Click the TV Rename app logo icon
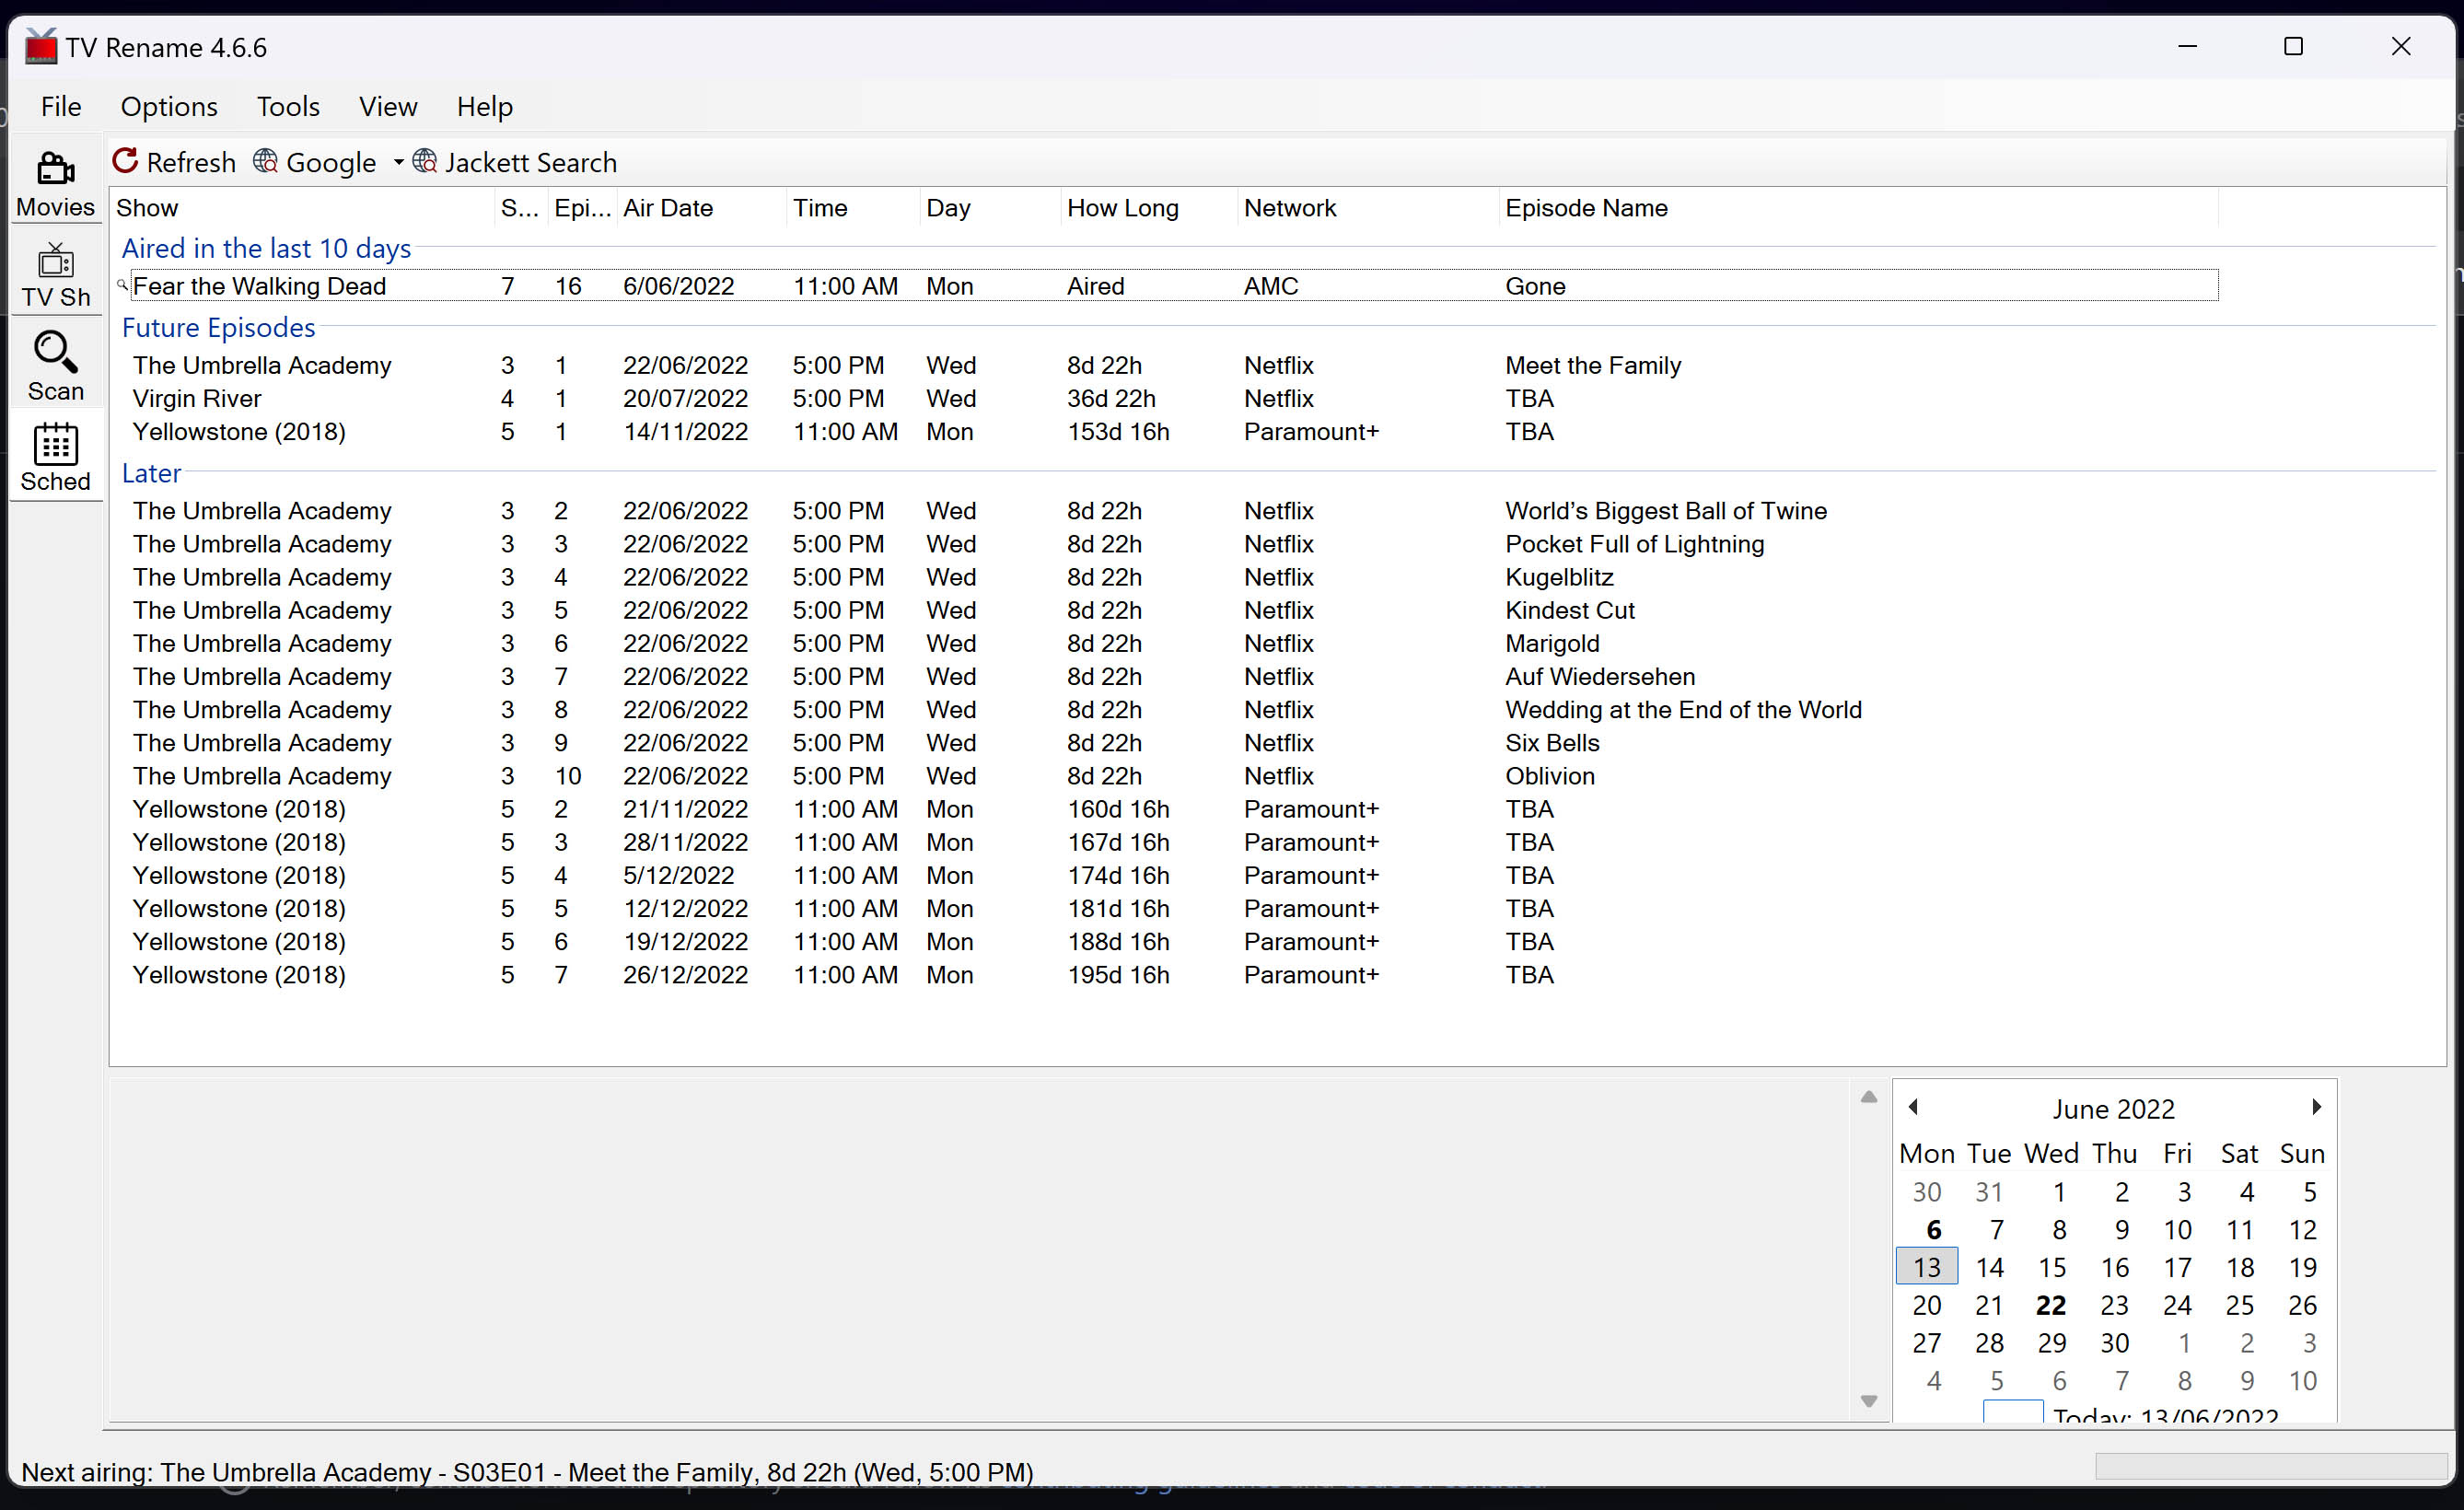Screen dimensions: 2464x1510 [41, 47]
